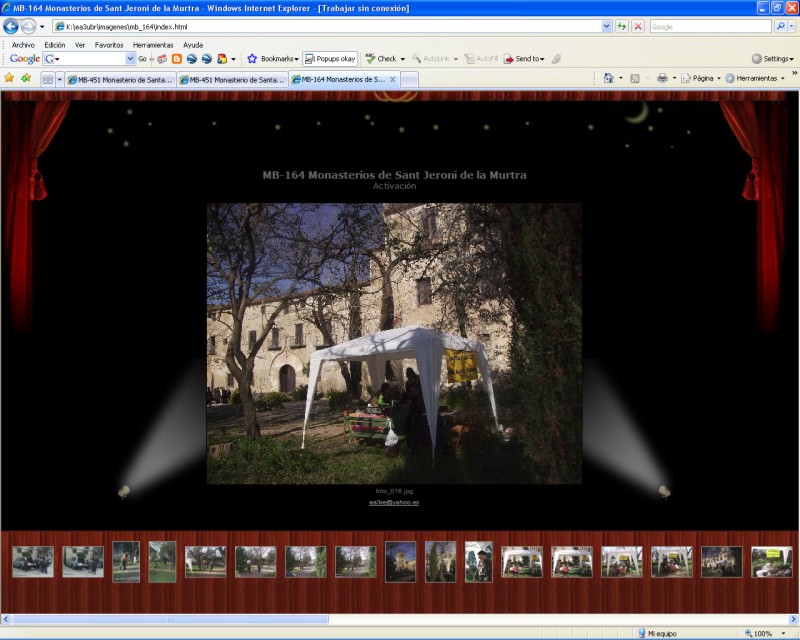Click the AutoLink button
This screenshot has width=800, height=640.
(x=432, y=59)
